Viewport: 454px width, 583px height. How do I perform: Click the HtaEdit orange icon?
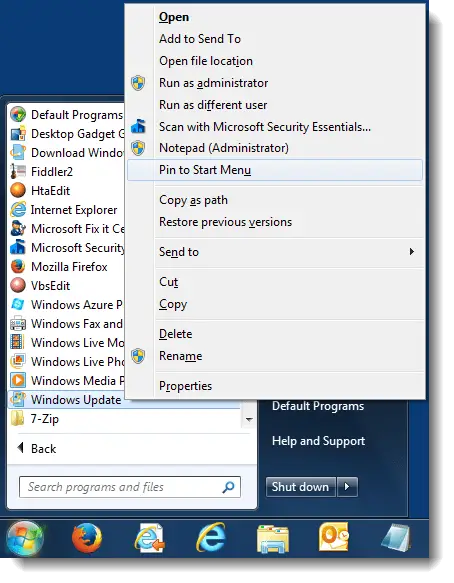18,190
